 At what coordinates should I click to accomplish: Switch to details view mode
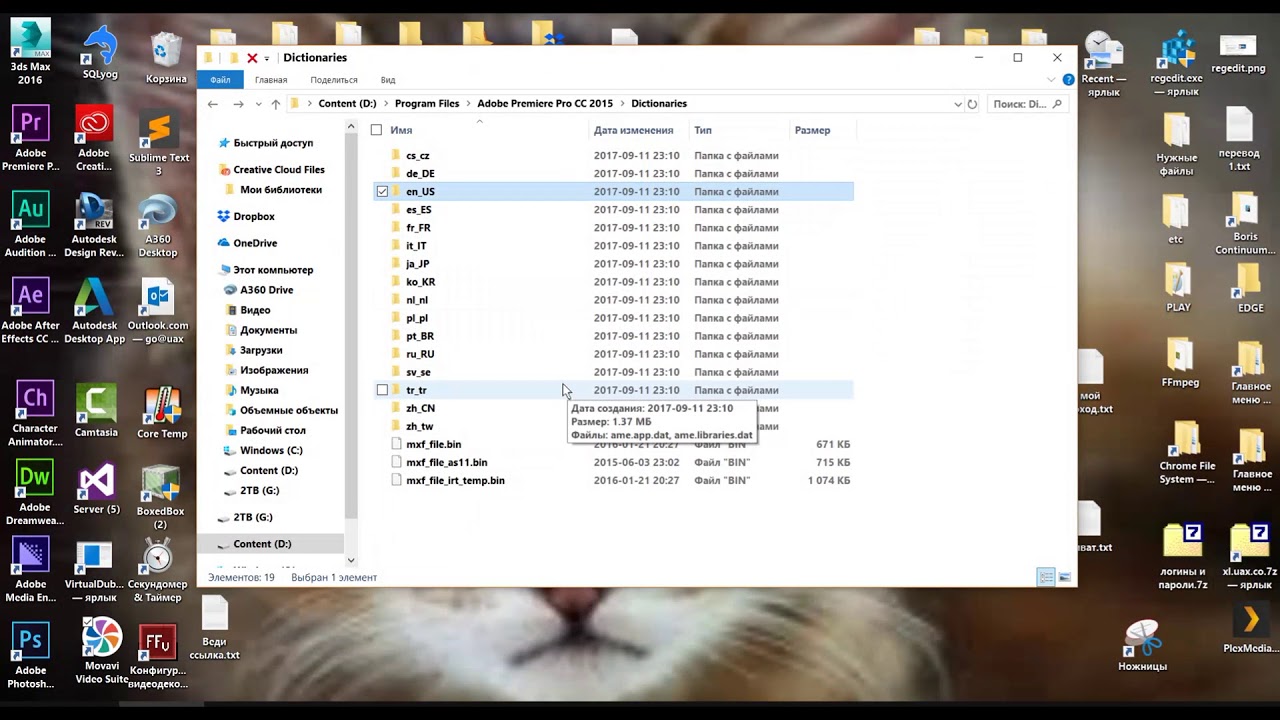[x=1046, y=577]
